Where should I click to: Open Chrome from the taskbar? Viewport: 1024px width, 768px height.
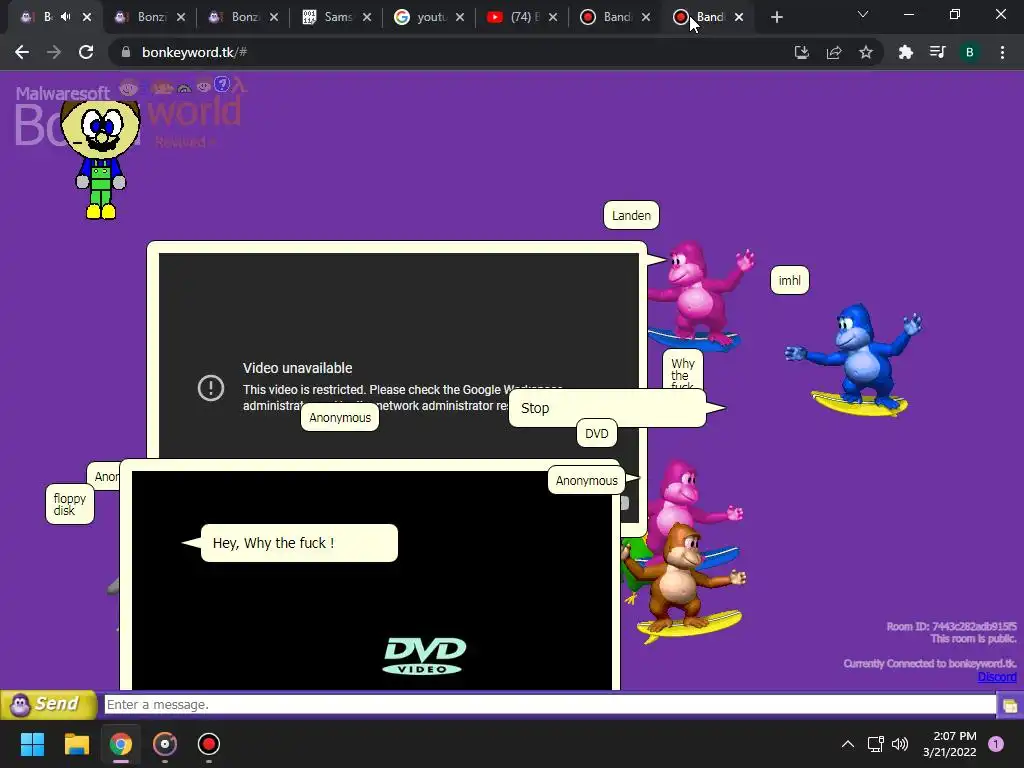tap(120, 744)
